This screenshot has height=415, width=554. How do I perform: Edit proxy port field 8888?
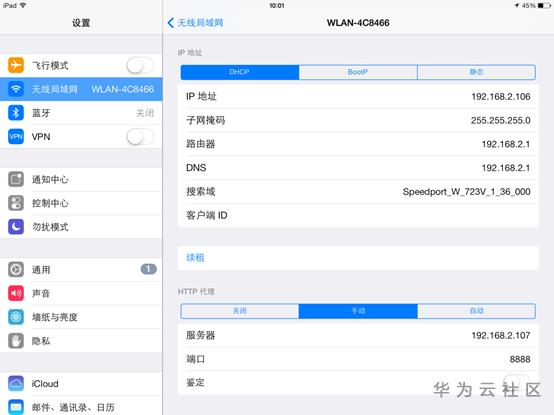[x=358, y=359]
